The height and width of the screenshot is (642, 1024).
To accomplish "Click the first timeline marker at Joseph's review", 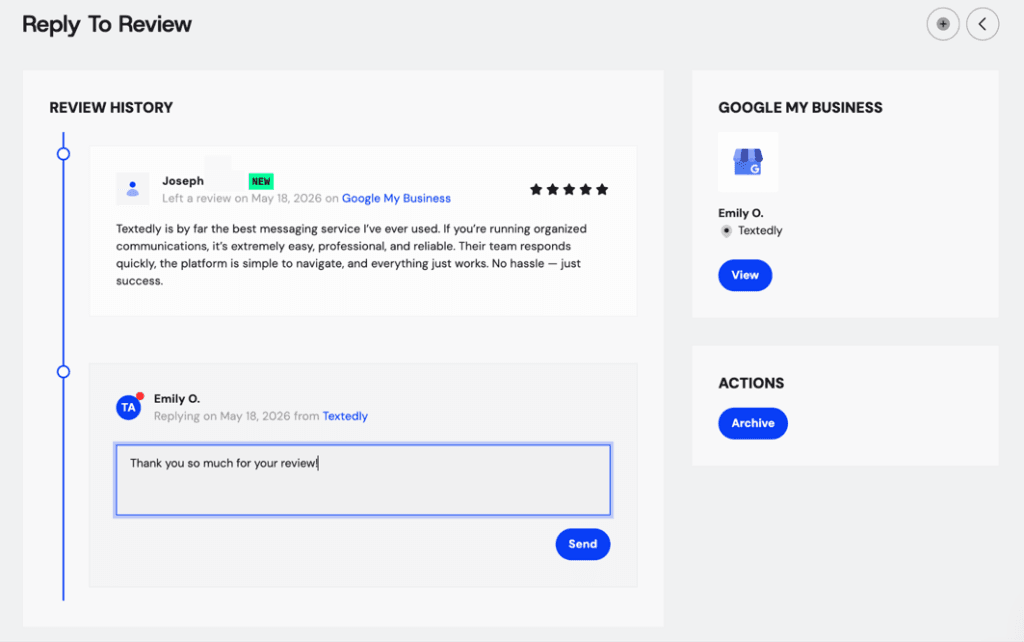I will [63, 154].
